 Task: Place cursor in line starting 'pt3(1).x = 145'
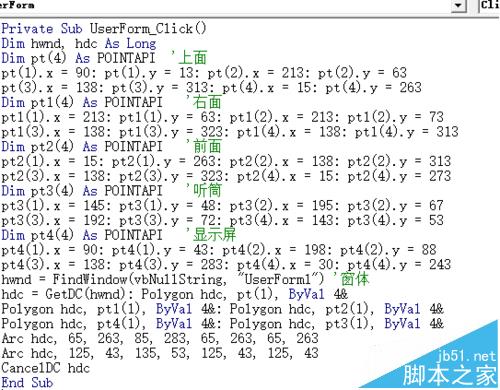[222, 205]
